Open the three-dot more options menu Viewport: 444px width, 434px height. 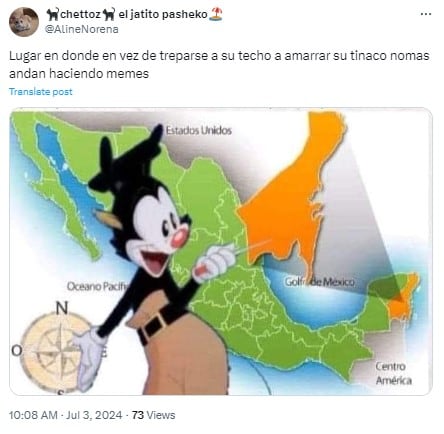coord(426,14)
